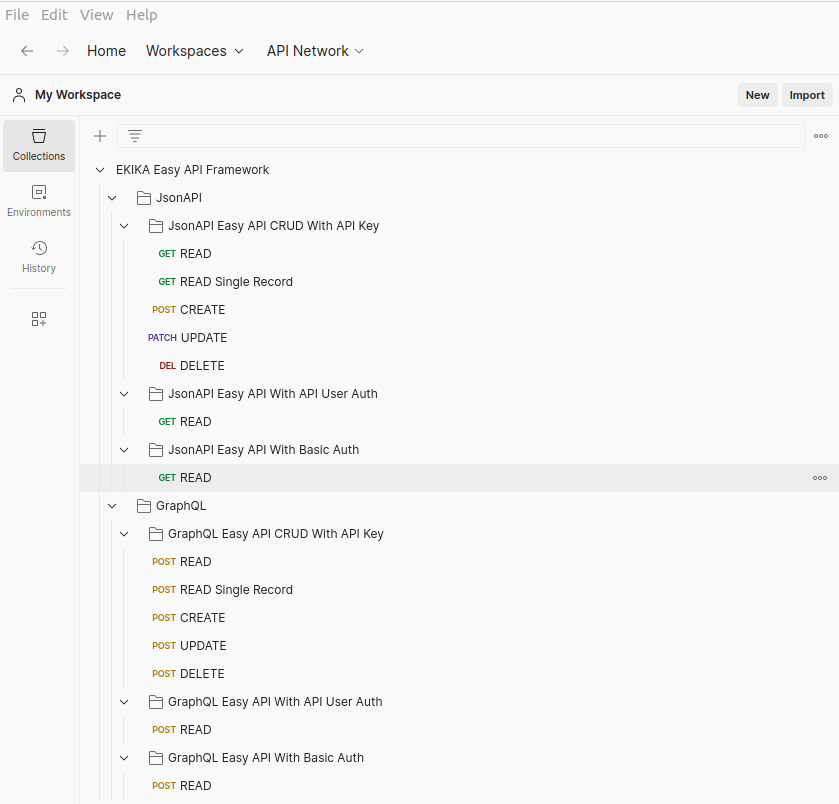Open three-dot options for highlighted READ request

(x=820, y=478)
